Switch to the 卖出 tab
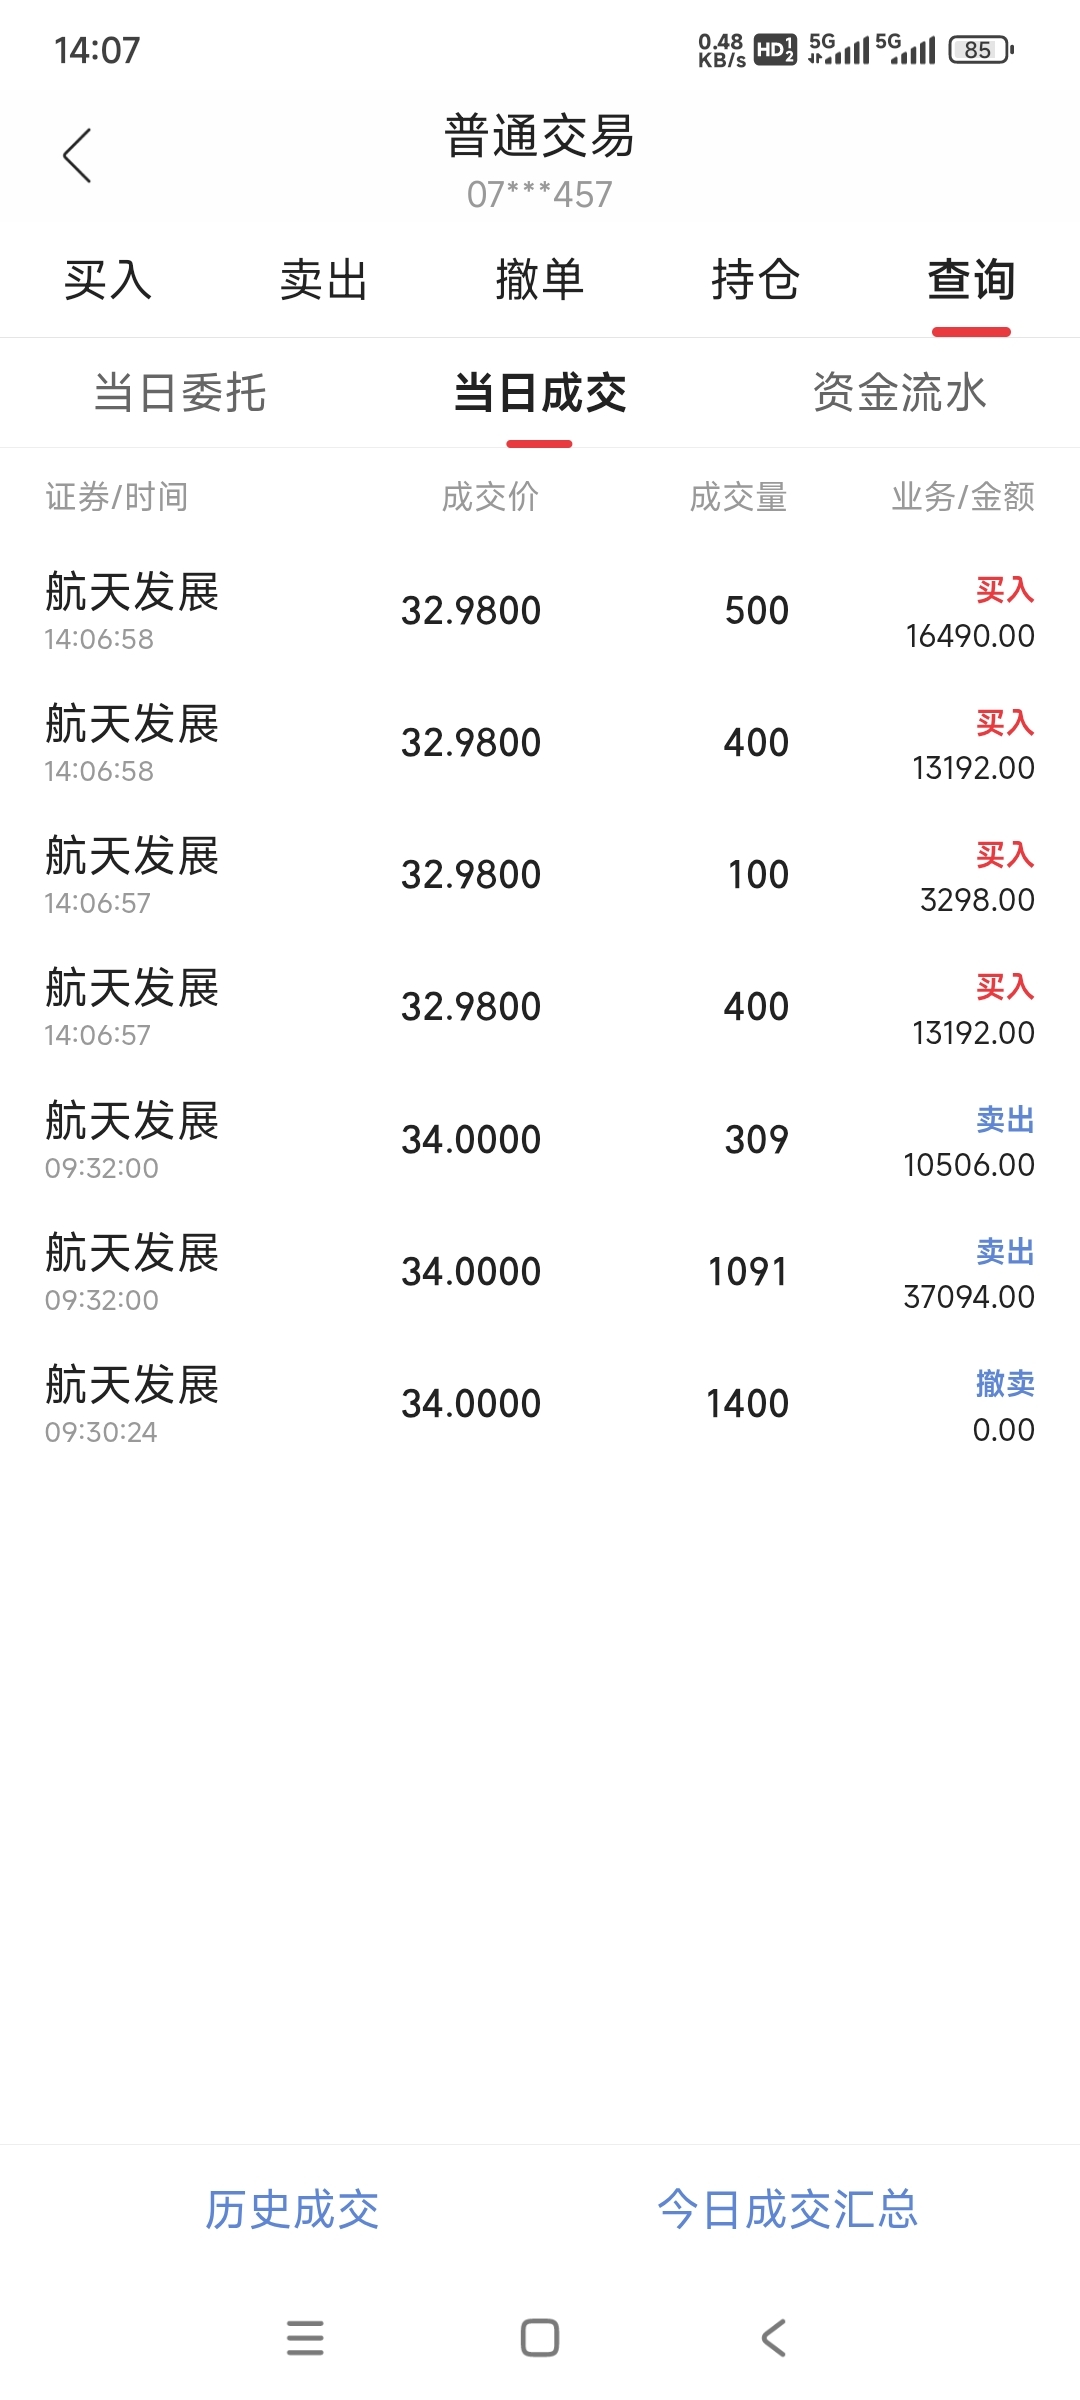This screenshot has height=2400, width=1080. coord(324,280)
